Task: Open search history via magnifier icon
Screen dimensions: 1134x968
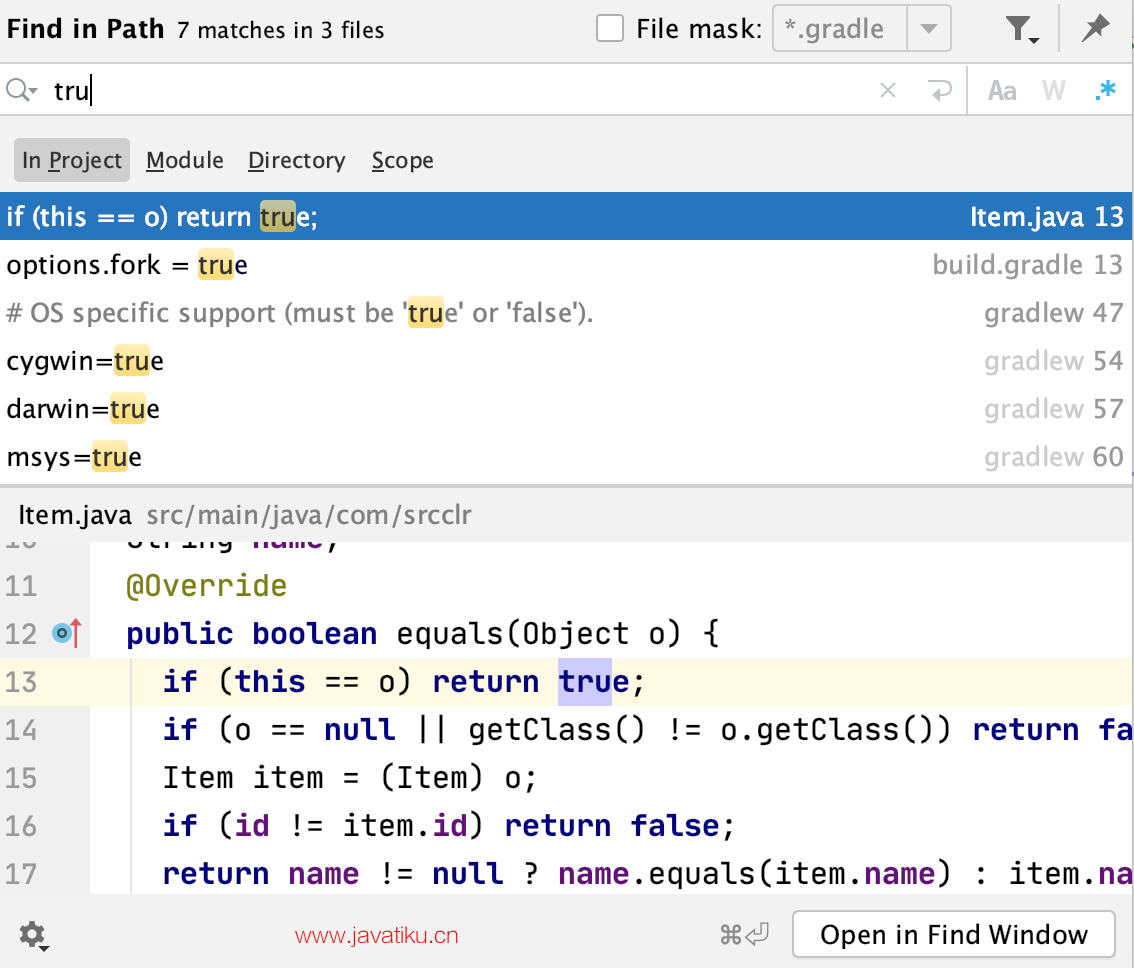Action: 22,91
